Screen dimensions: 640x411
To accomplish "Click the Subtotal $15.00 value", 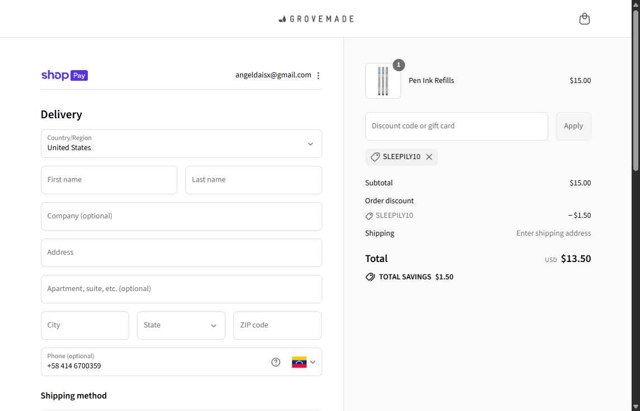I will click(x=580, y=183).
